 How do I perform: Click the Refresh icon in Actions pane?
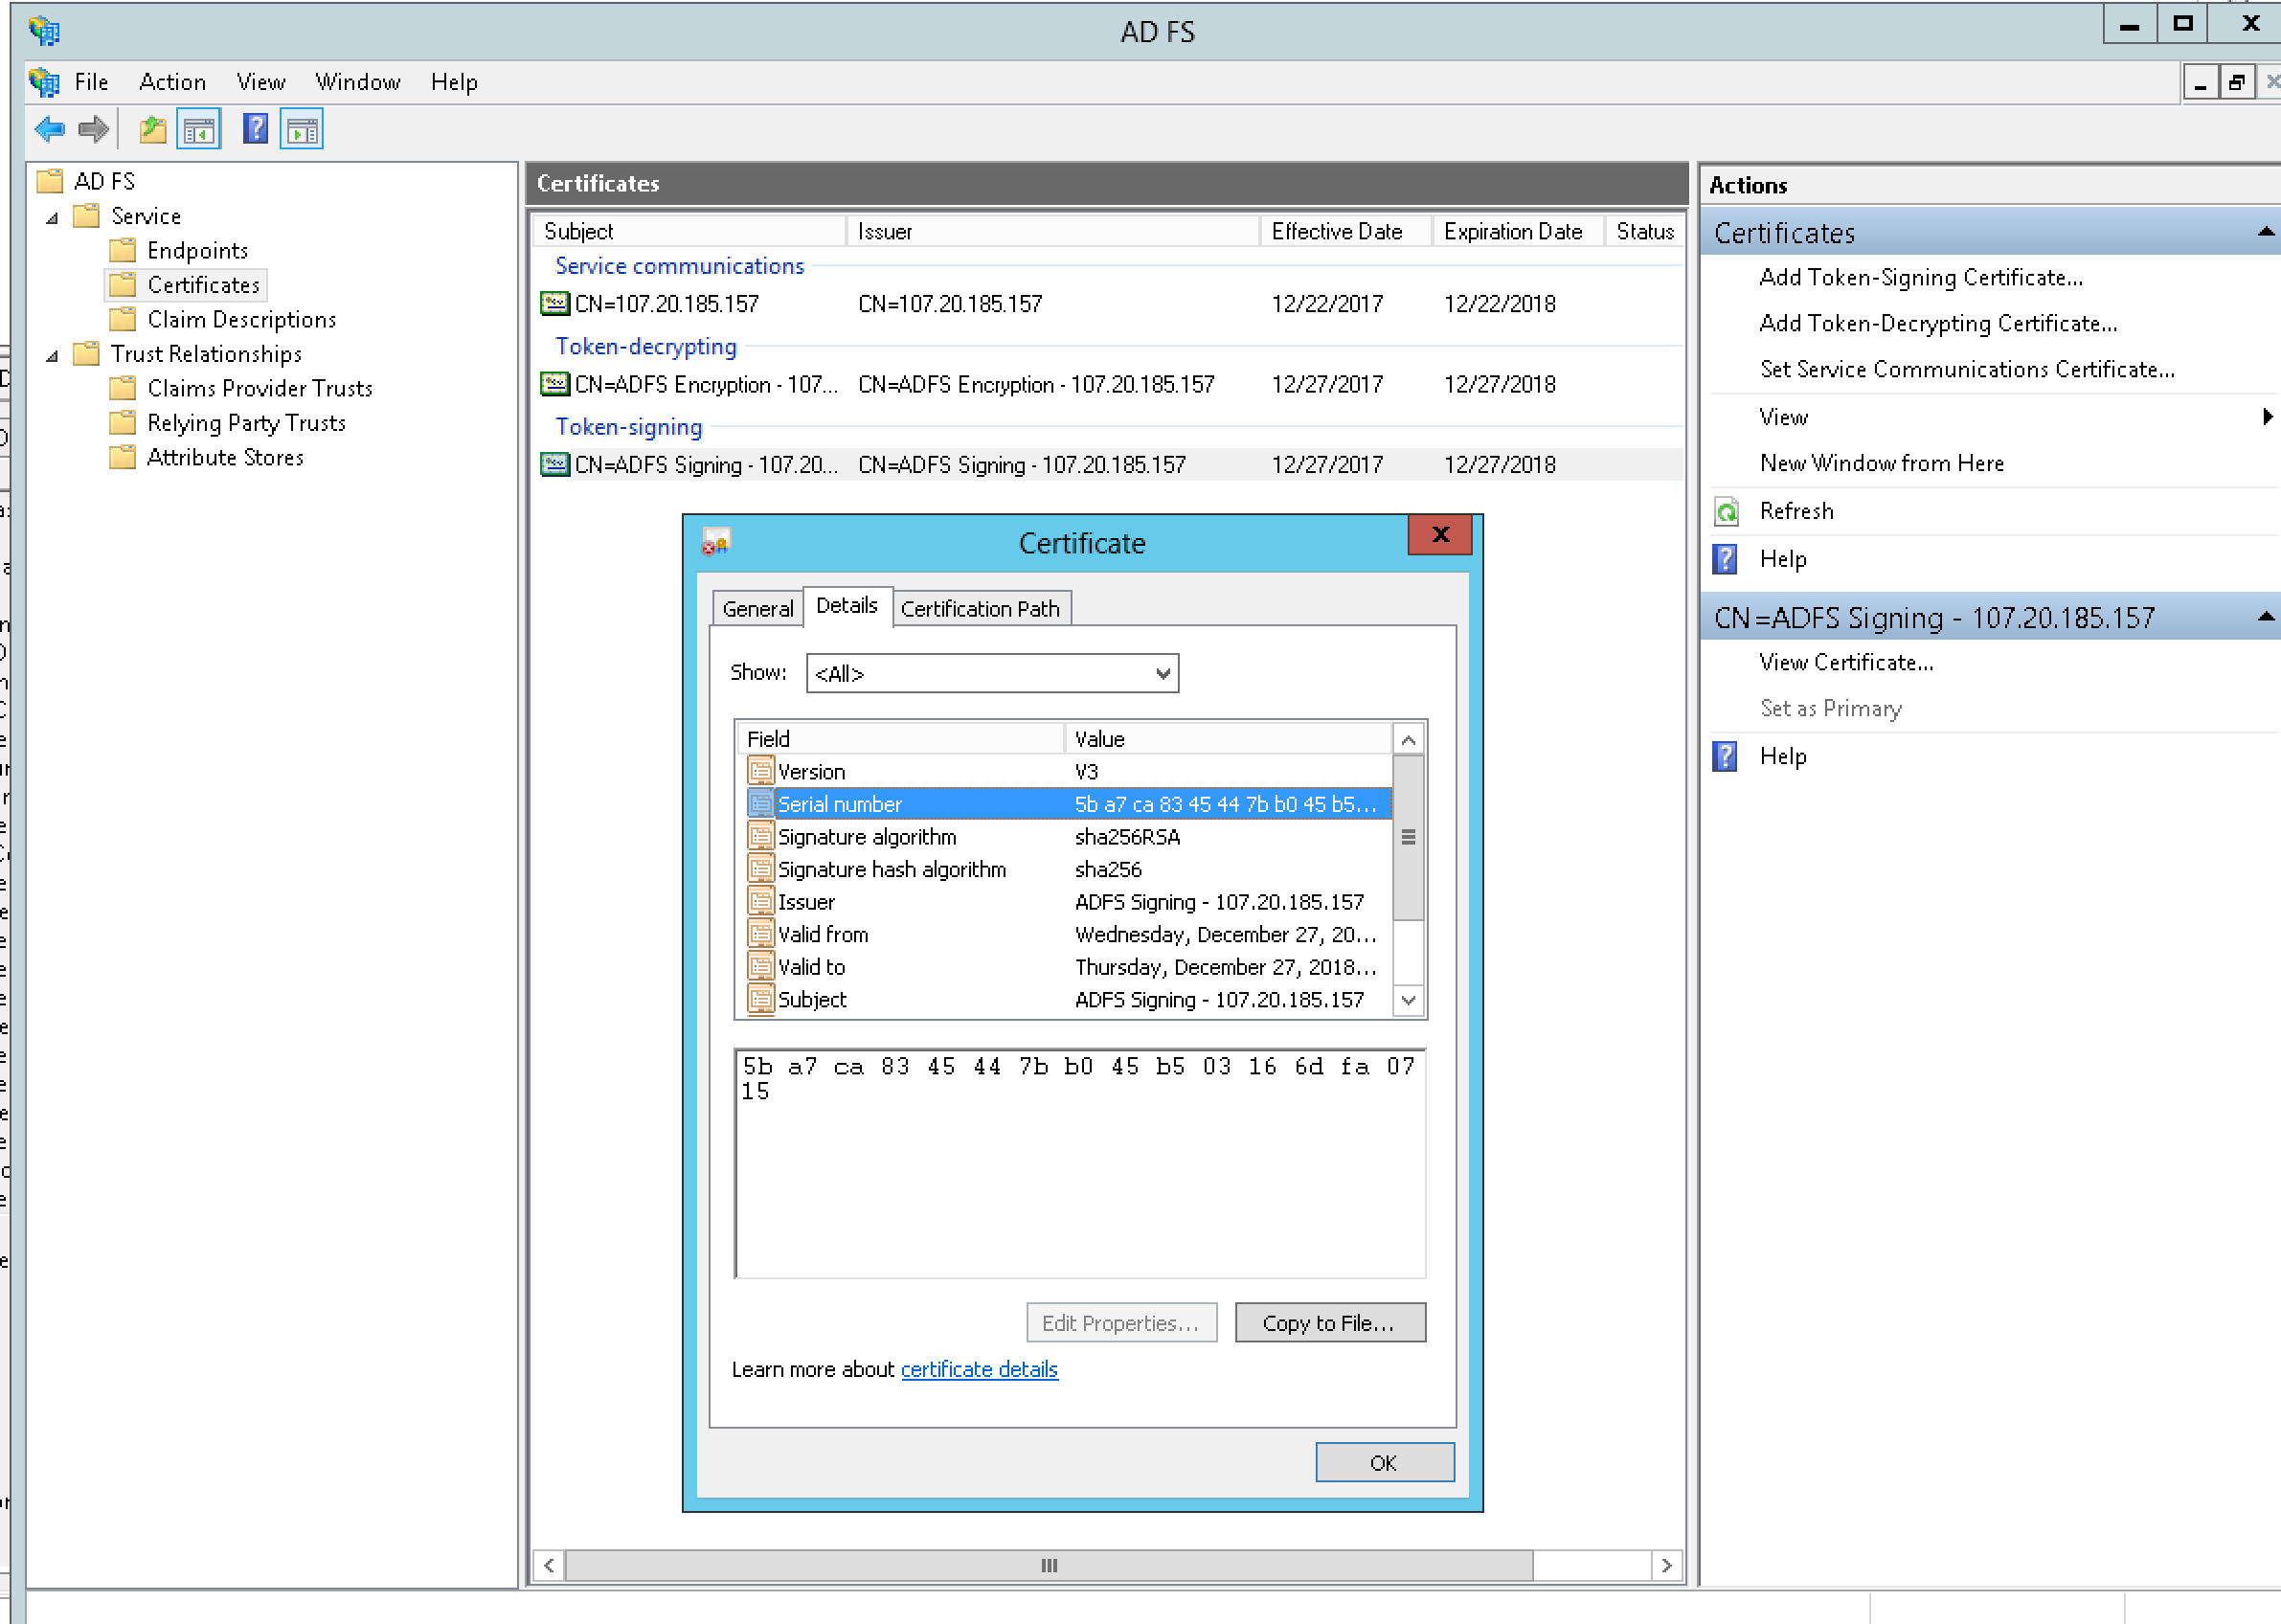click(1726, 512)
